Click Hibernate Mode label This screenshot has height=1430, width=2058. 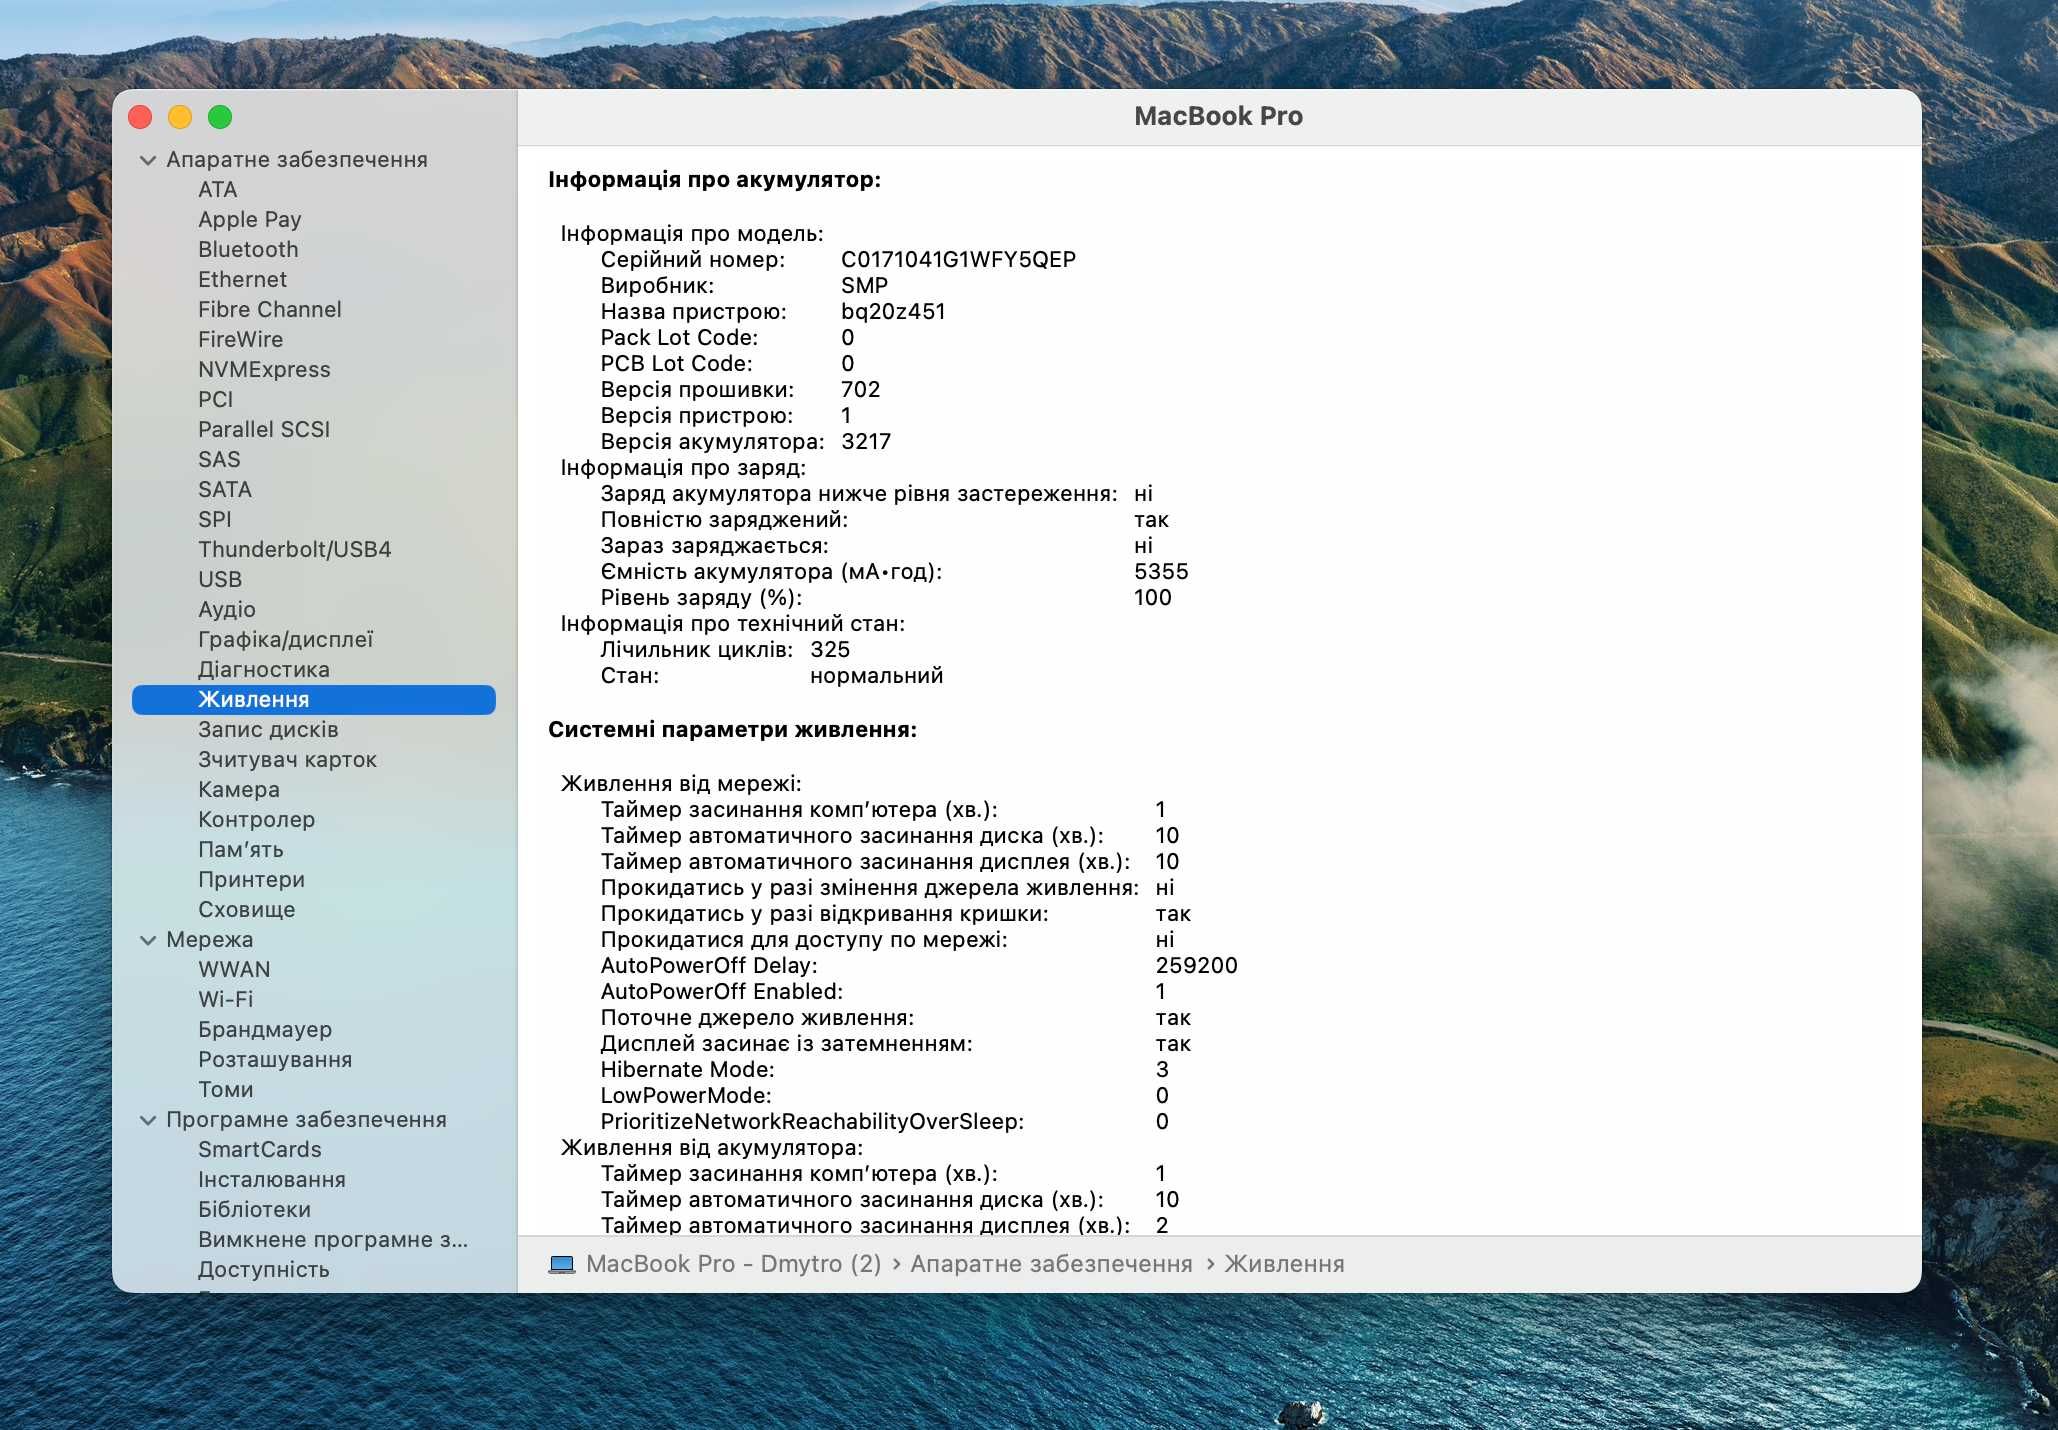[687, 1070]
